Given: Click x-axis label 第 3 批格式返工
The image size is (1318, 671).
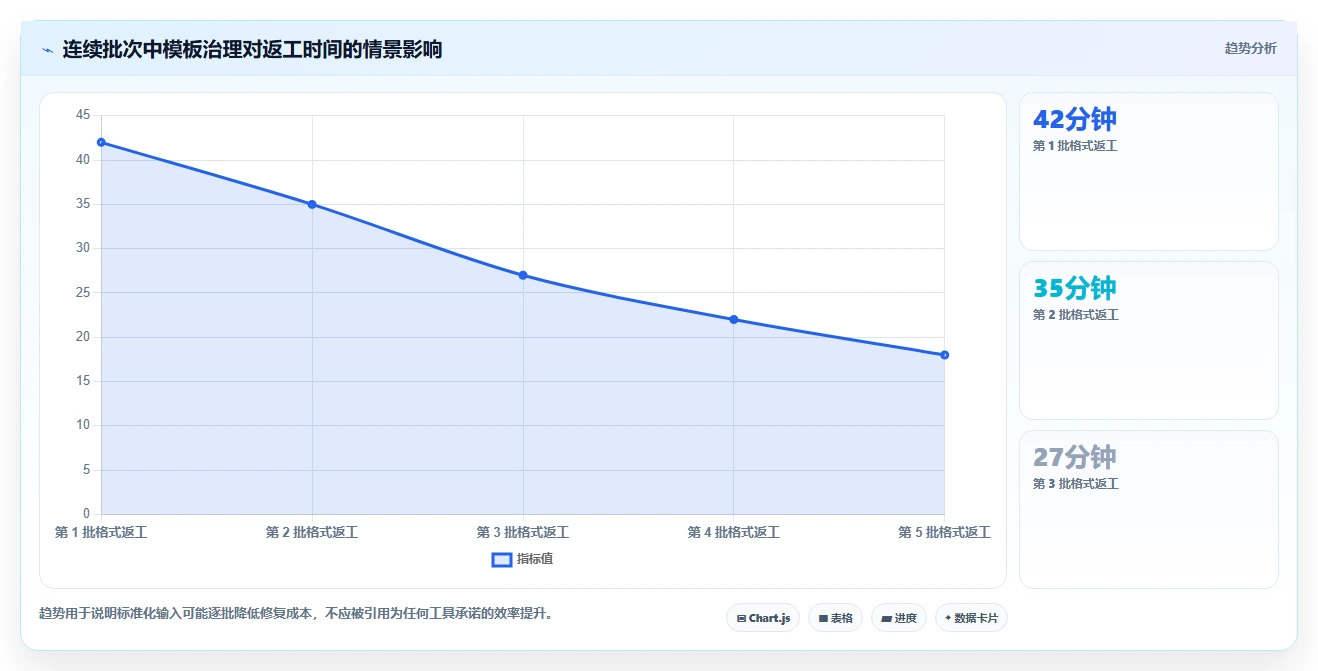Looking at the screenshot, I should (x=523, y=533).
